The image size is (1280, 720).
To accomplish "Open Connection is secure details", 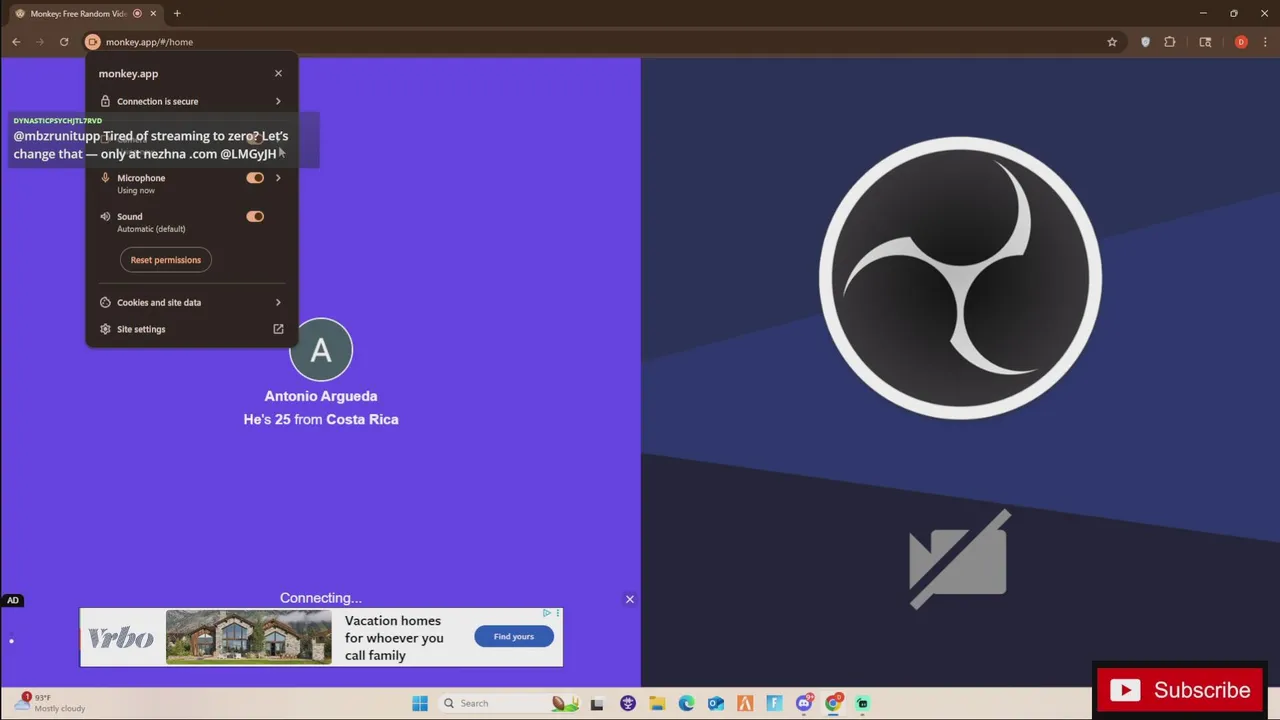I will tap(191, 101).
